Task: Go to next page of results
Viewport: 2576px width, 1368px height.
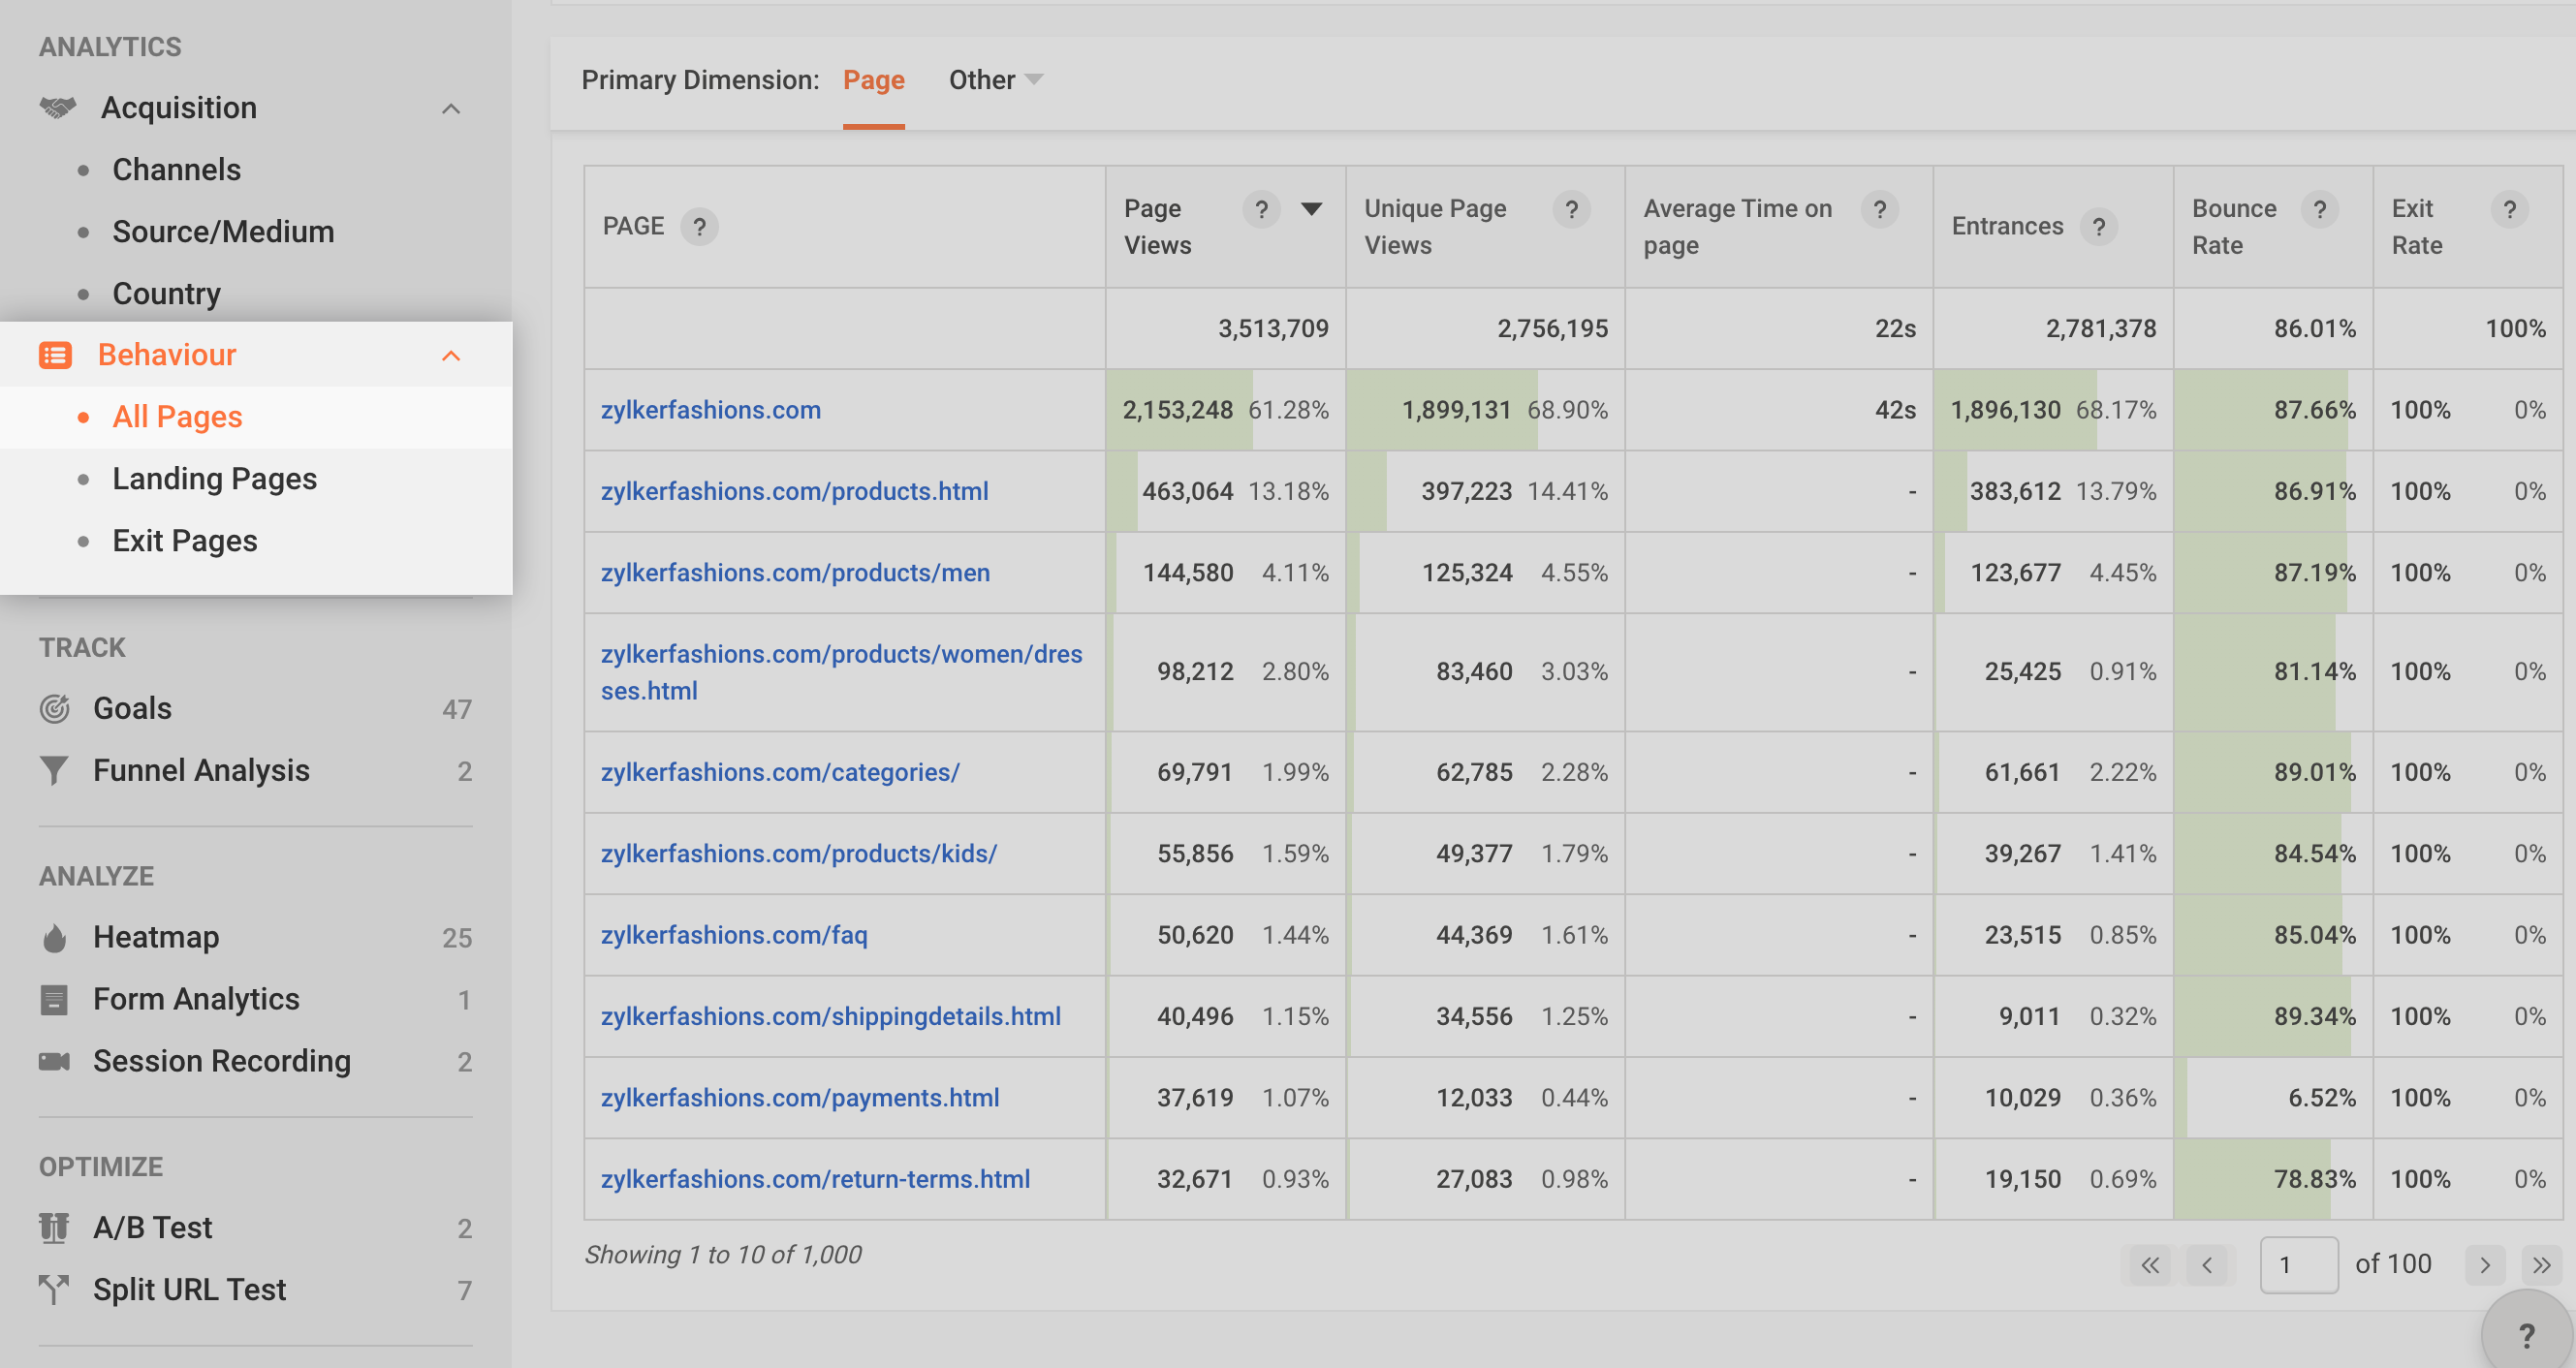Action: 2485,1265
